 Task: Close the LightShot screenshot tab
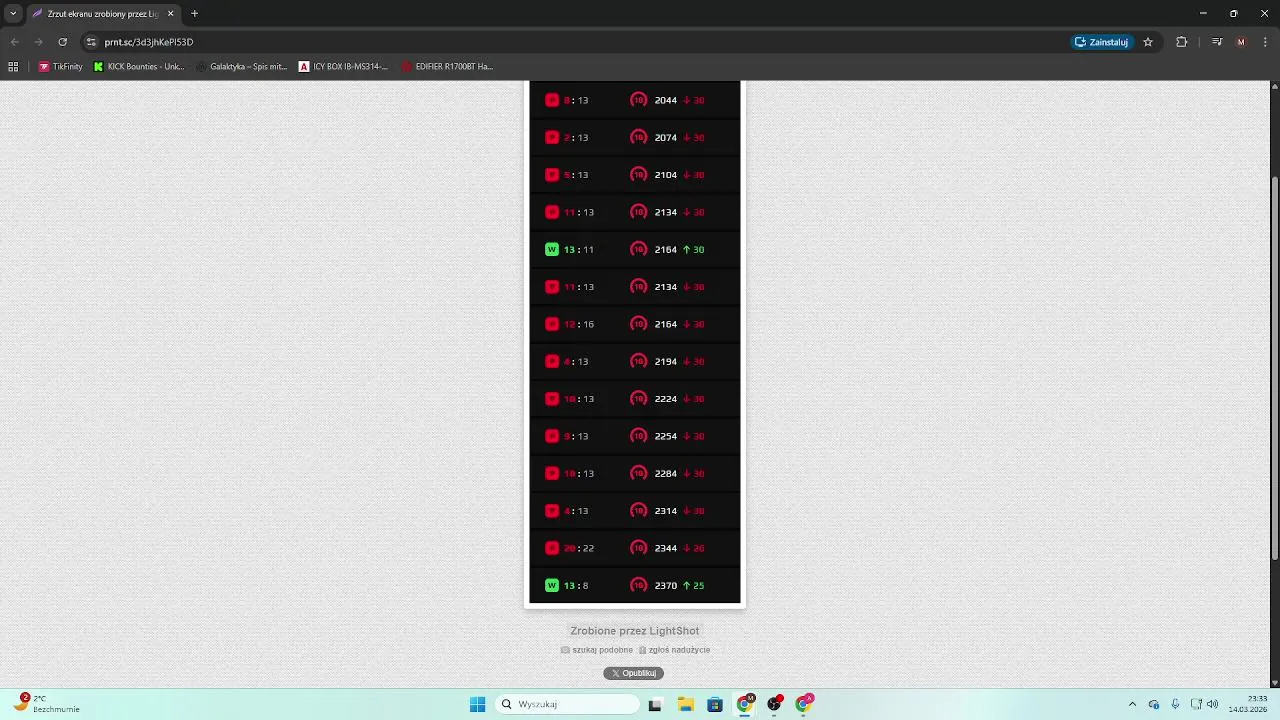(x=171, y=14)
